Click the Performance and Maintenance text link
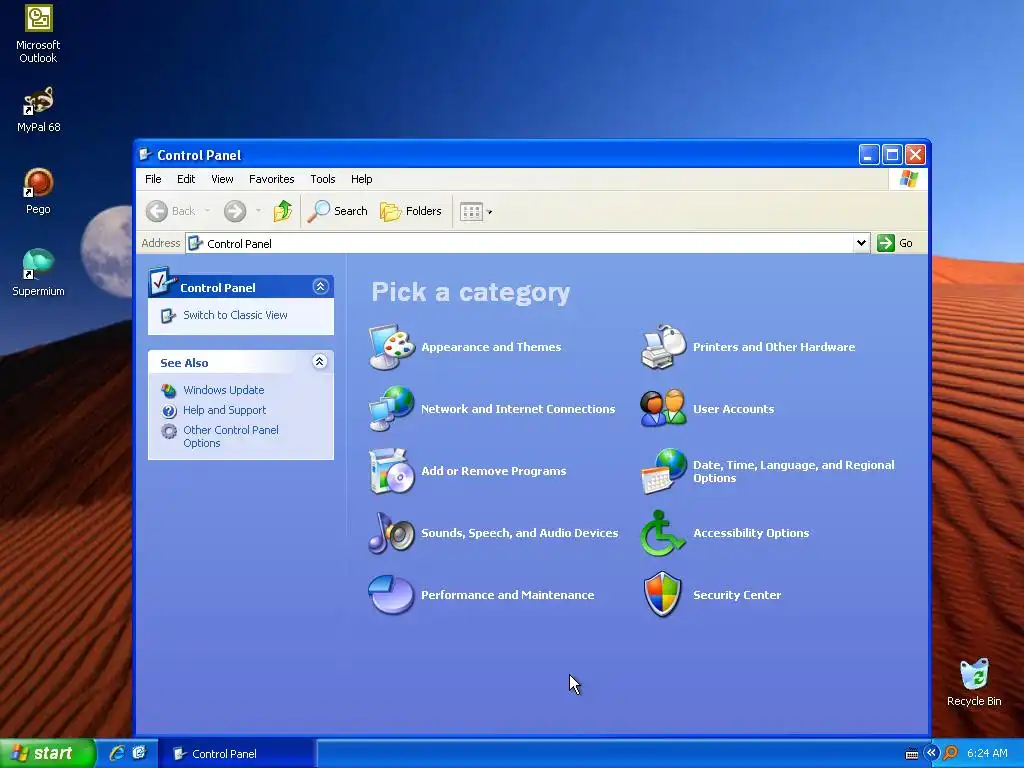Screen dimensions: 1024x768 click(507, 595)
